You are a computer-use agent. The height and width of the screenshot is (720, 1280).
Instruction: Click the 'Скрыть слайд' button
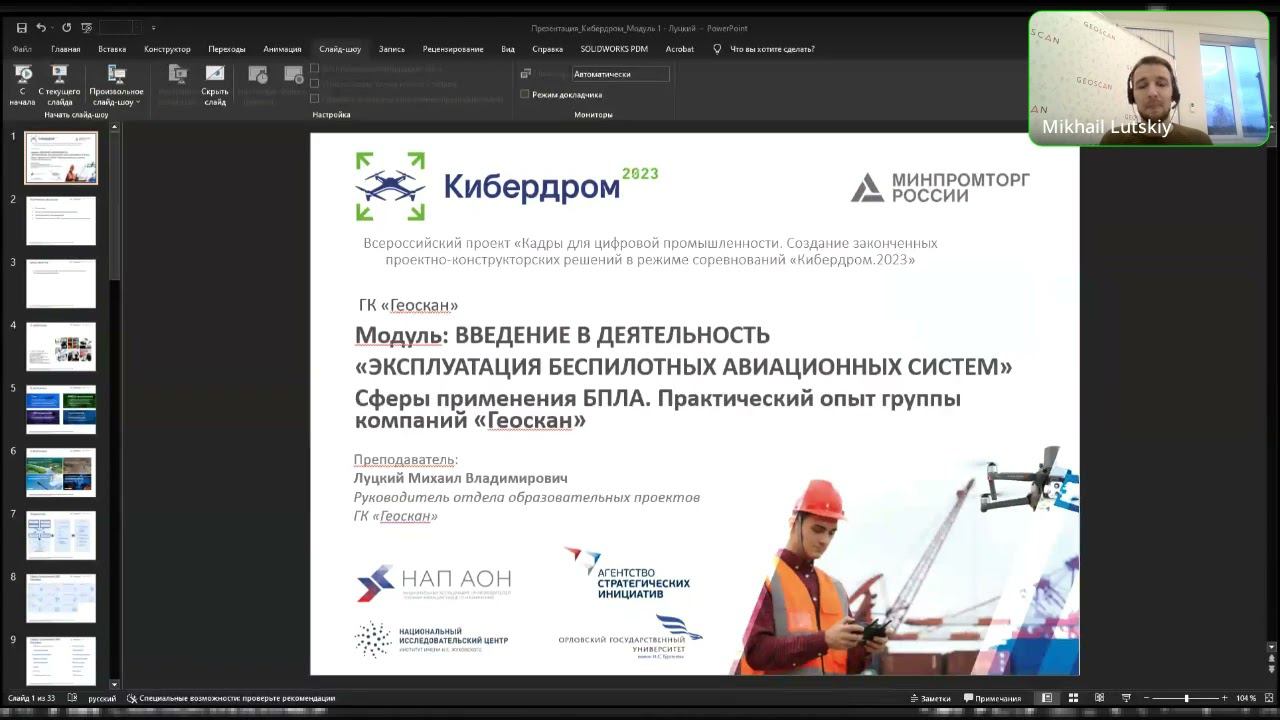(215, 85)
